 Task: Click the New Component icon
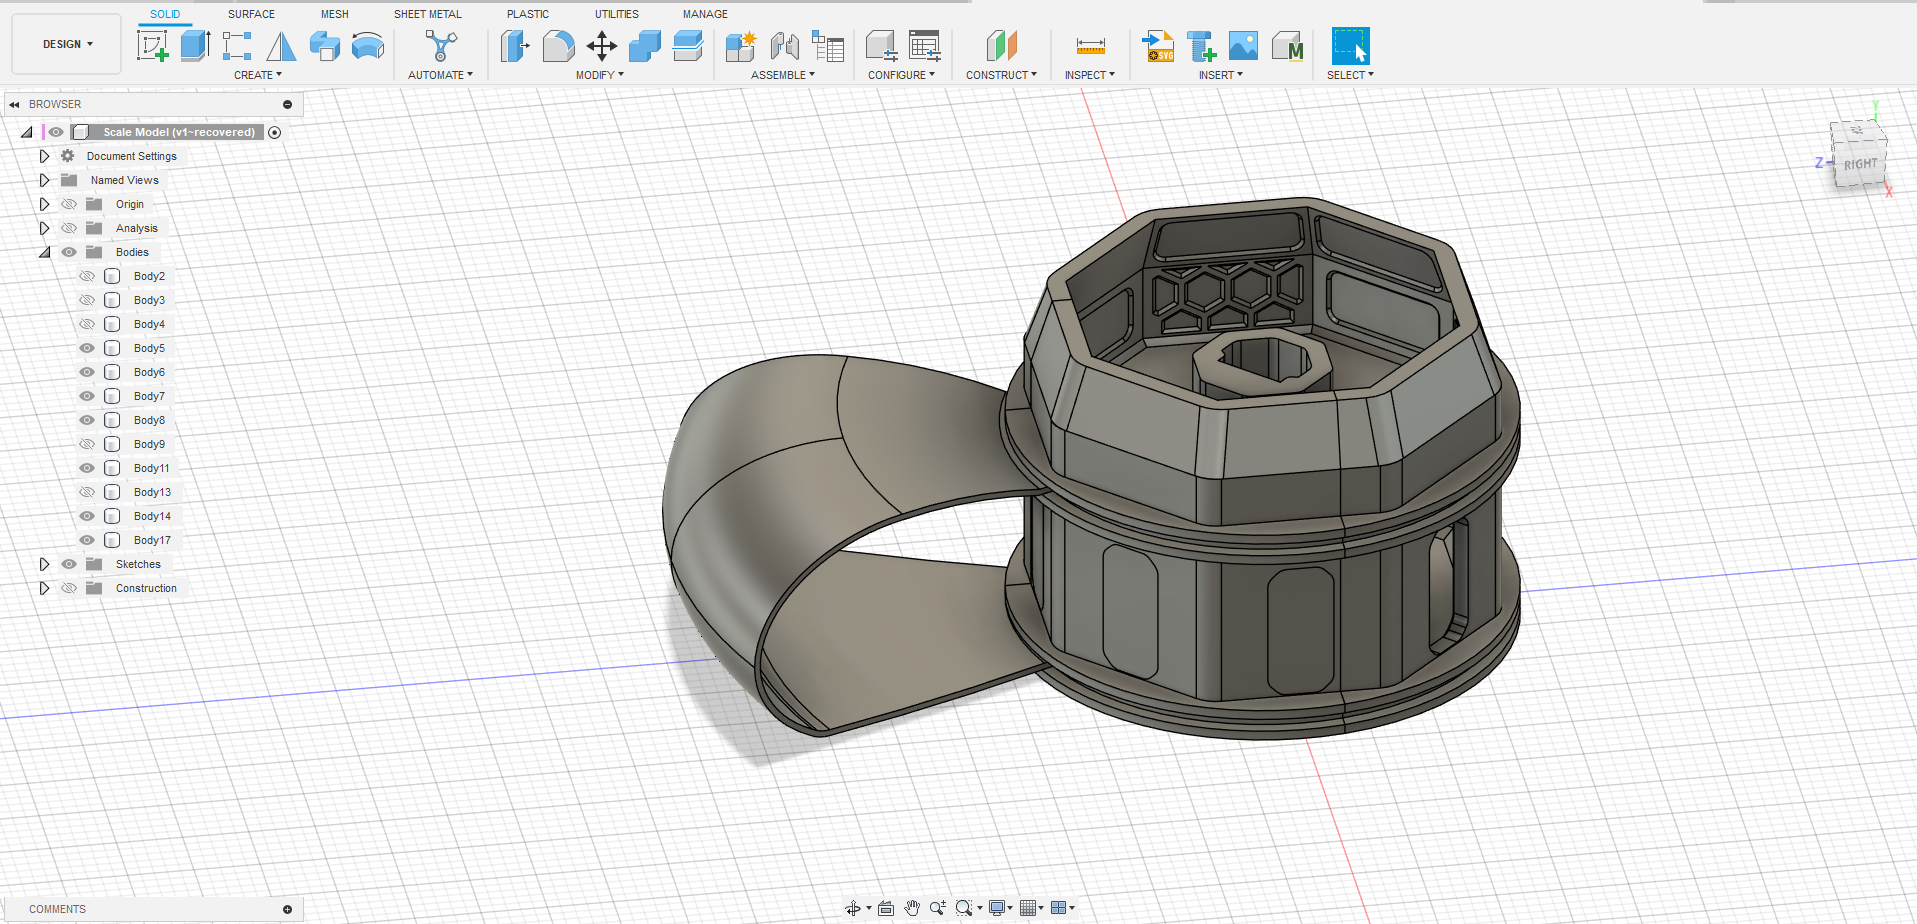[x=741, y=46]
